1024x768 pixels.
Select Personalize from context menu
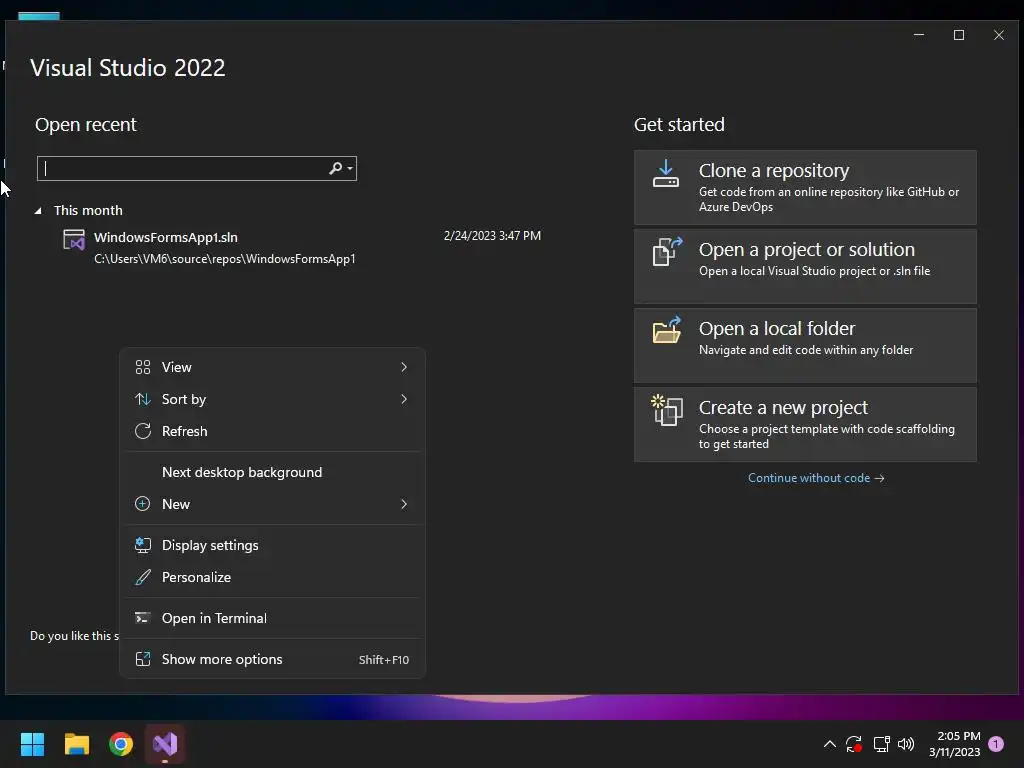pyautogui.click(x=272, y=577)
